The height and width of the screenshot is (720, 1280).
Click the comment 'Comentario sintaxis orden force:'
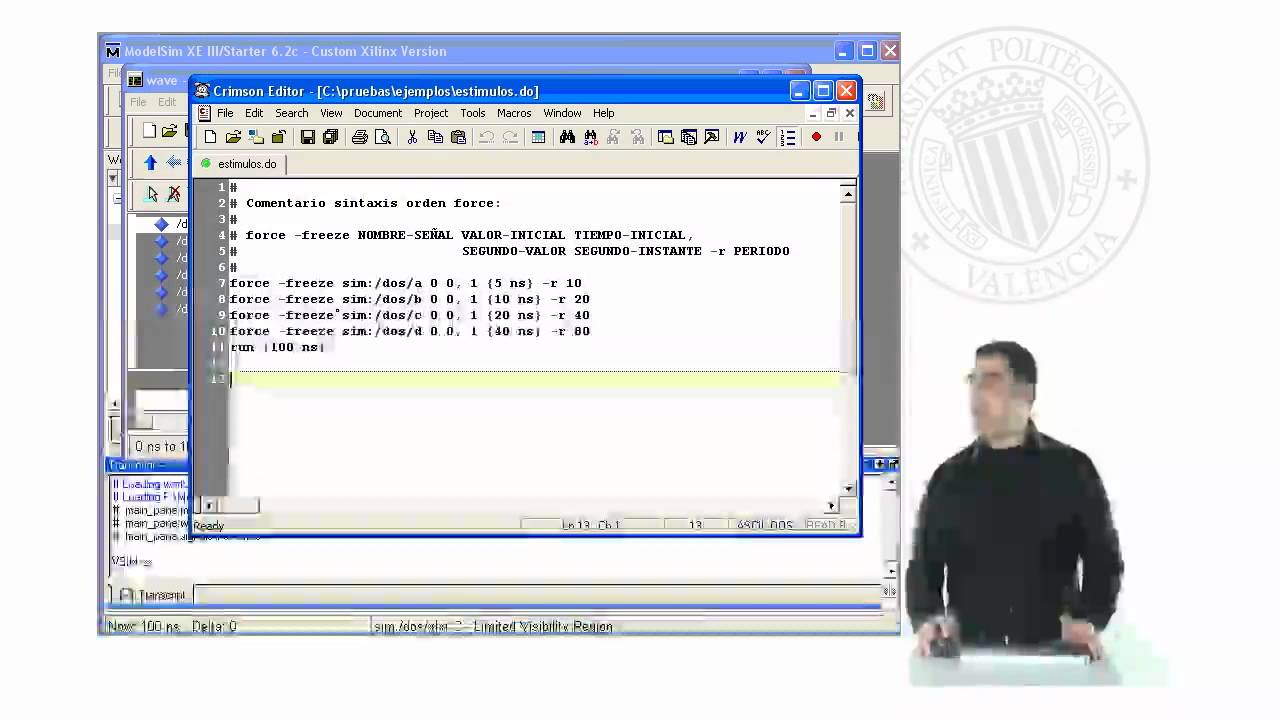click(373, 203)
